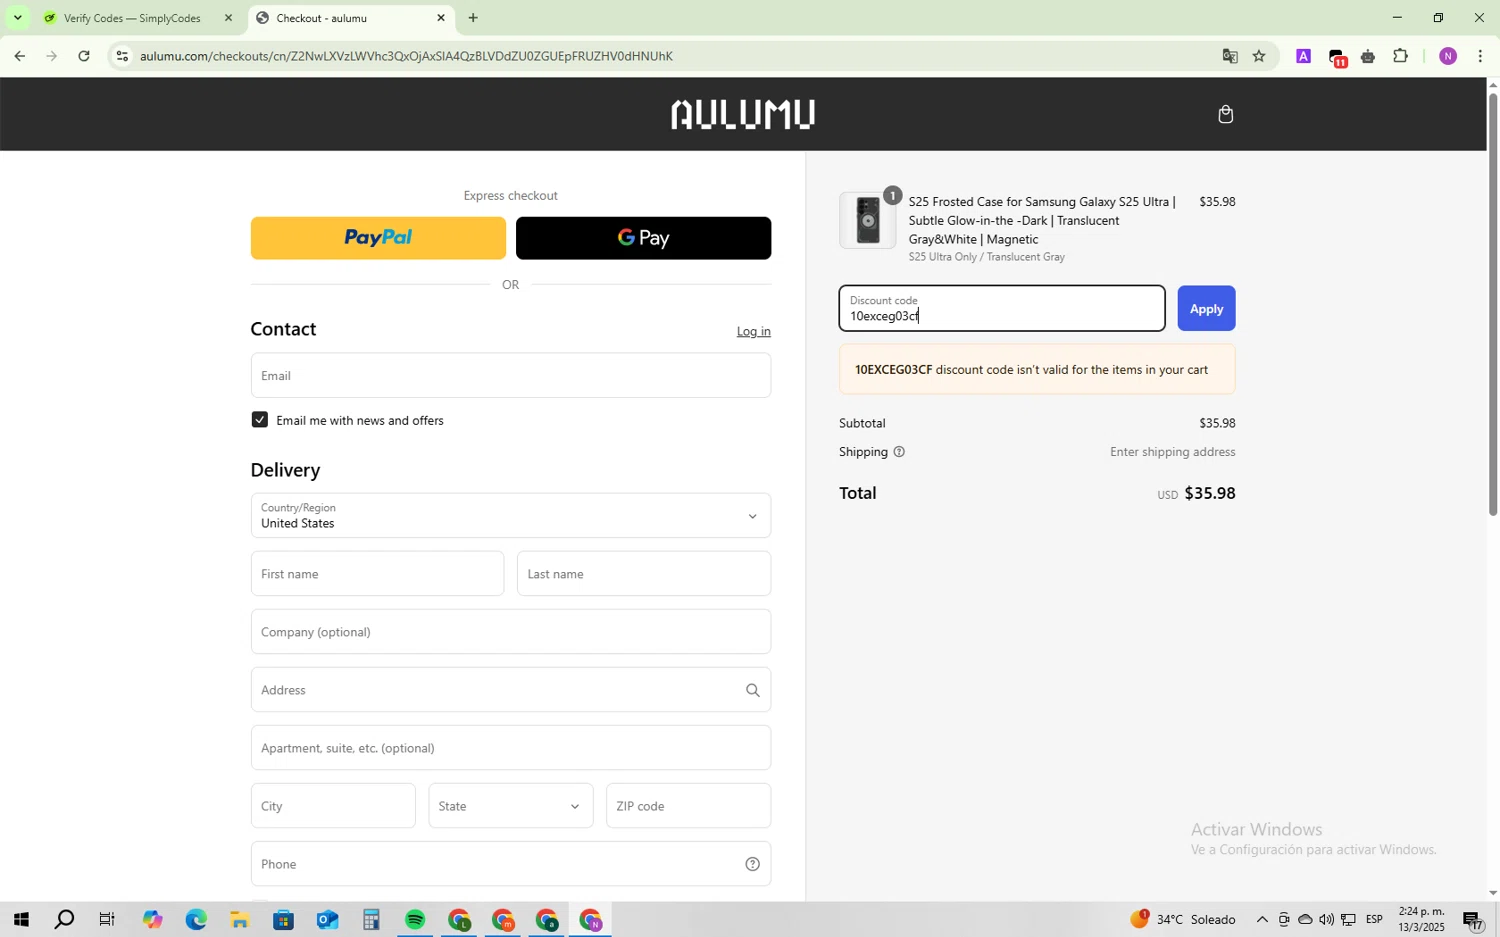Click ESP language indicator in tray
The height and width of the screenshot is (937, 1500).
click(x=1375, y=920)
